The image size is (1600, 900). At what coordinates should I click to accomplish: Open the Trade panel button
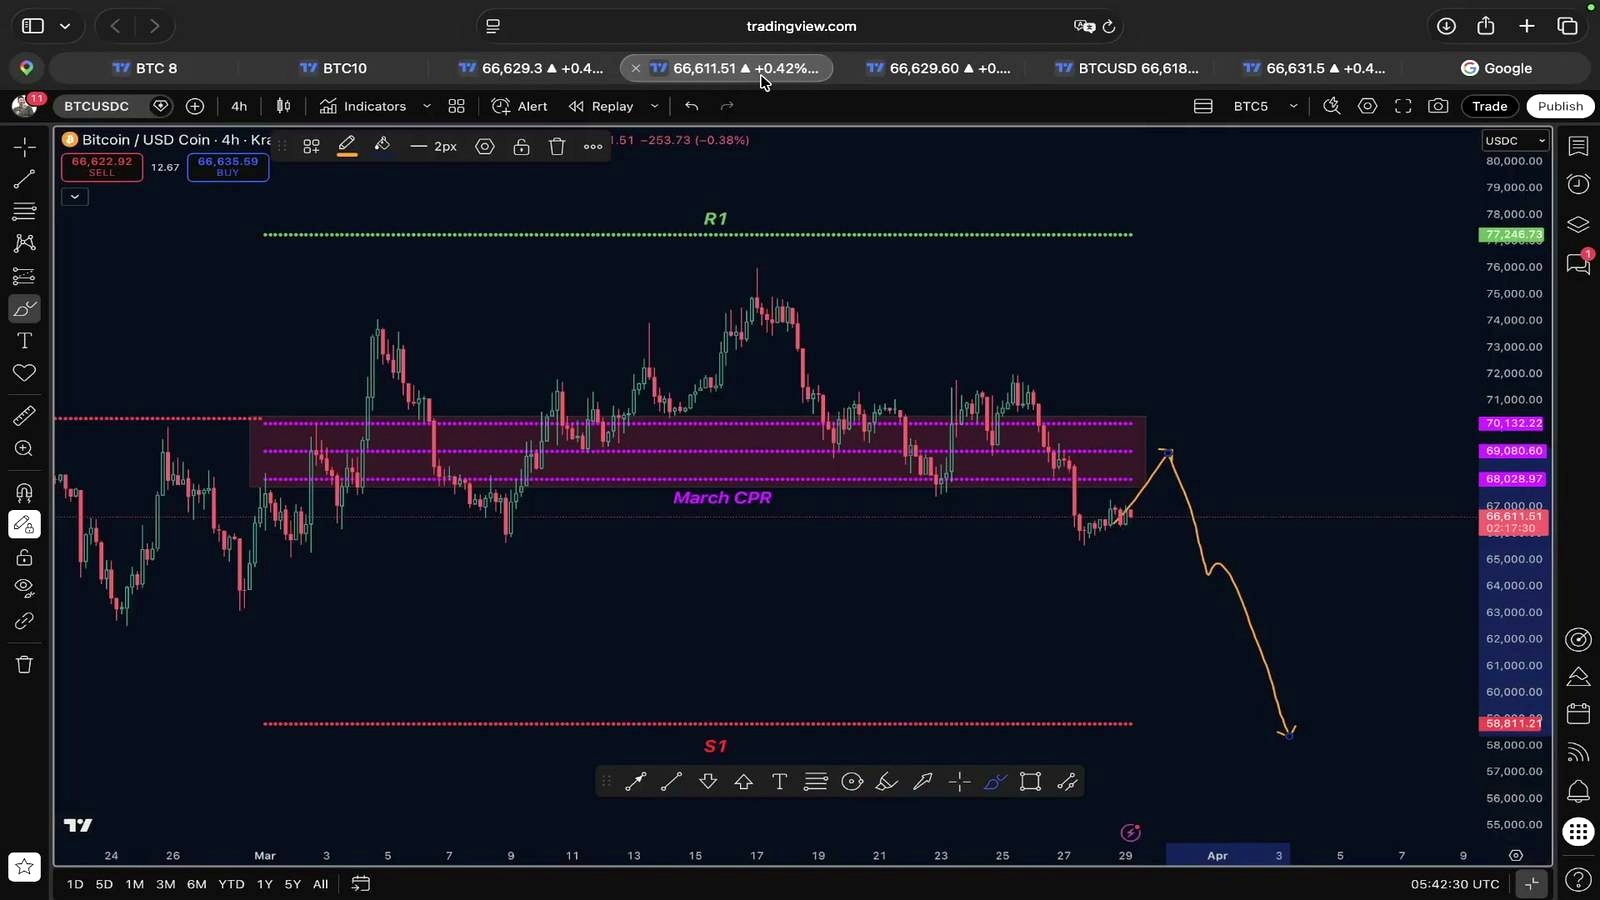point(1489,106)
